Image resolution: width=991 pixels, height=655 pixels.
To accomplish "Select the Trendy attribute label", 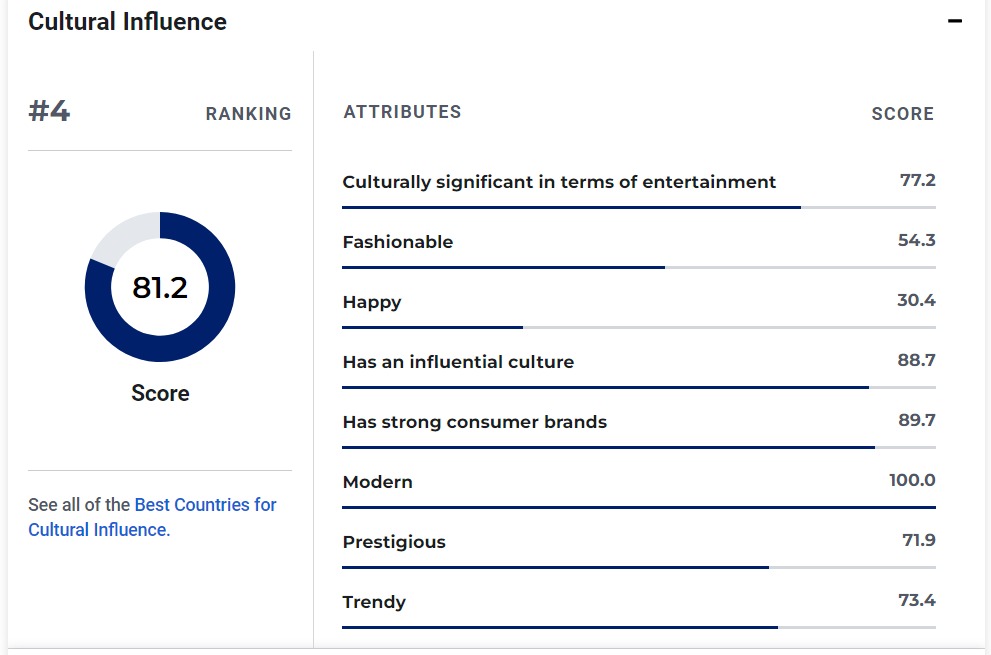I will [374, 602].
